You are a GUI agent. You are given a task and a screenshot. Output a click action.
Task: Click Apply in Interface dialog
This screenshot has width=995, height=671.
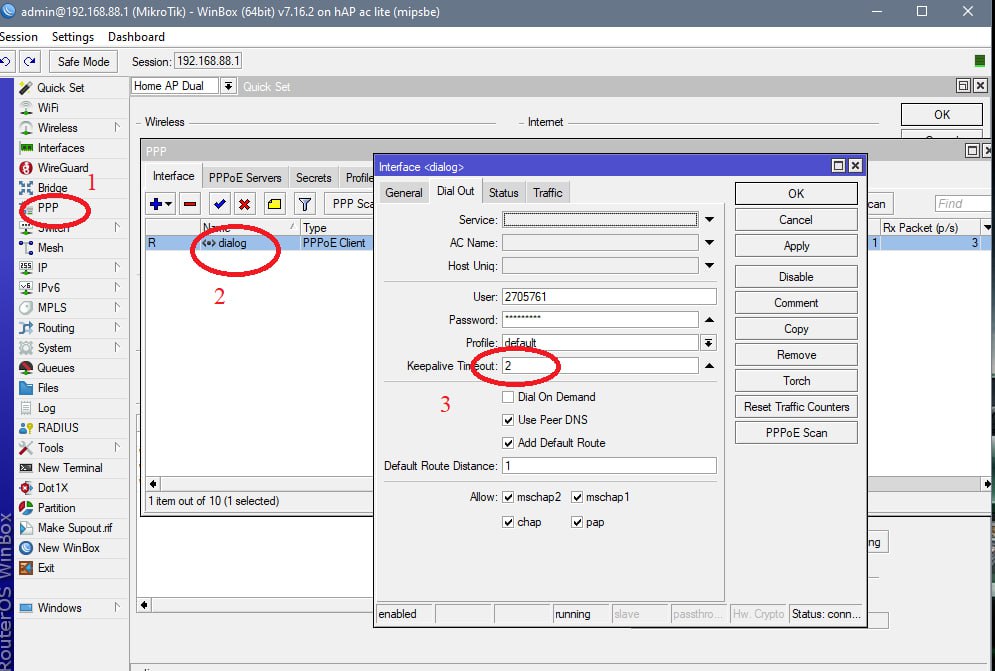point(796,246)
